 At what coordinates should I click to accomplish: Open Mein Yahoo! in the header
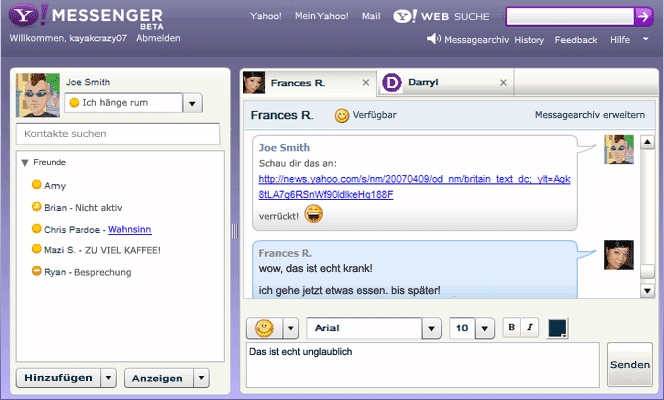pos(321,16)
